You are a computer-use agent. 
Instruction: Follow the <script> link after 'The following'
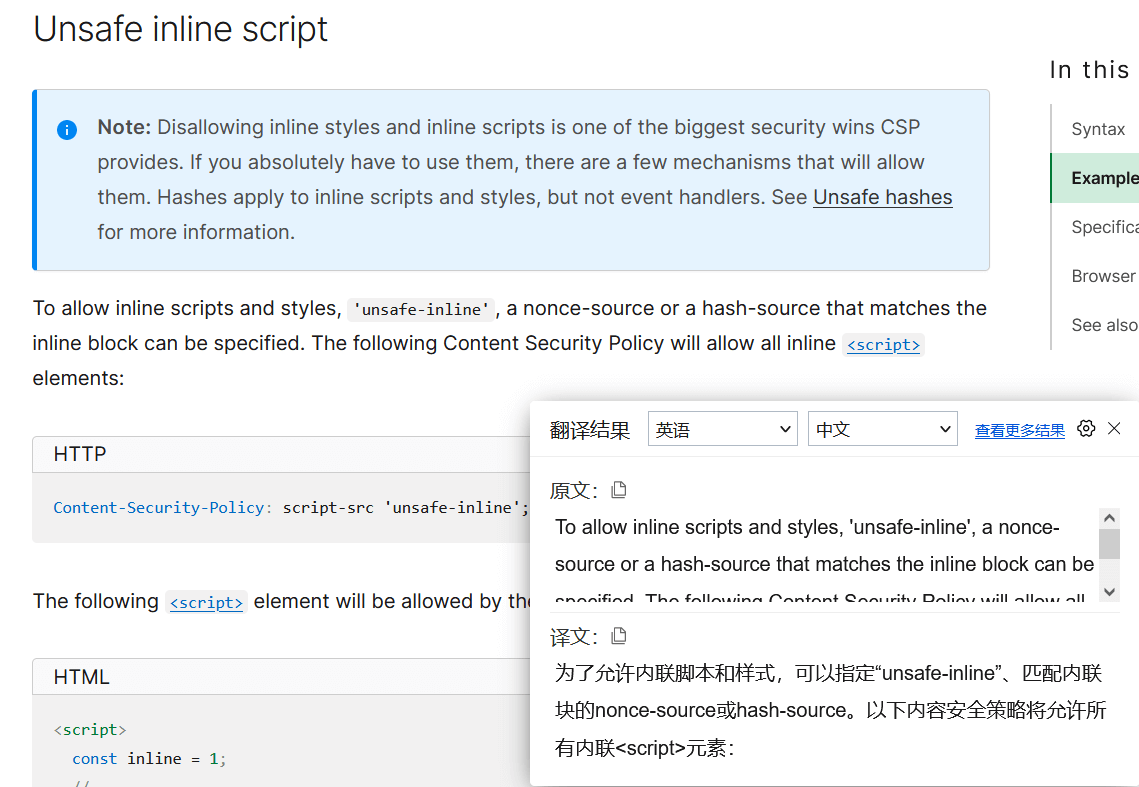point(206,602)
